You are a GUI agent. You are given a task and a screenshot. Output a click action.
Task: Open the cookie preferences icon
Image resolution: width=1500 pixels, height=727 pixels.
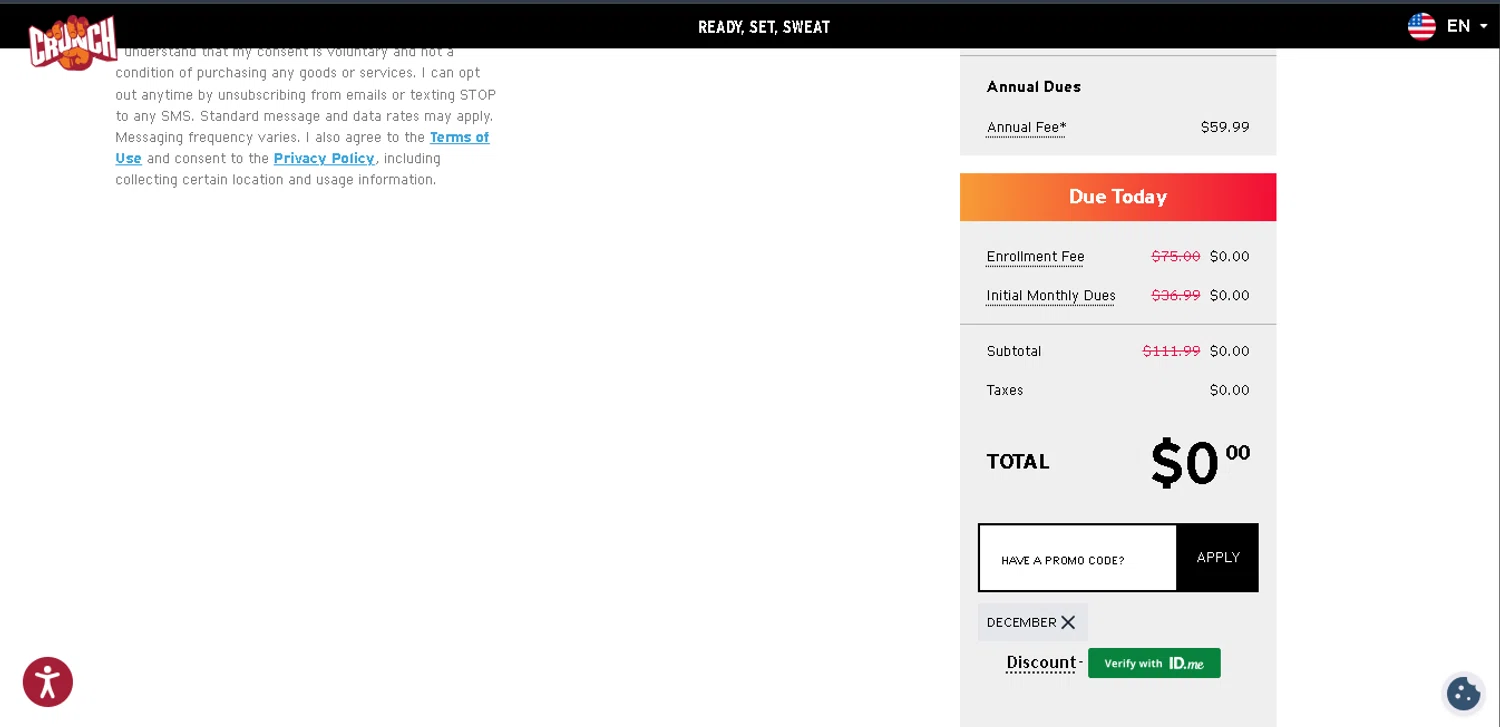click(1463, 693)
